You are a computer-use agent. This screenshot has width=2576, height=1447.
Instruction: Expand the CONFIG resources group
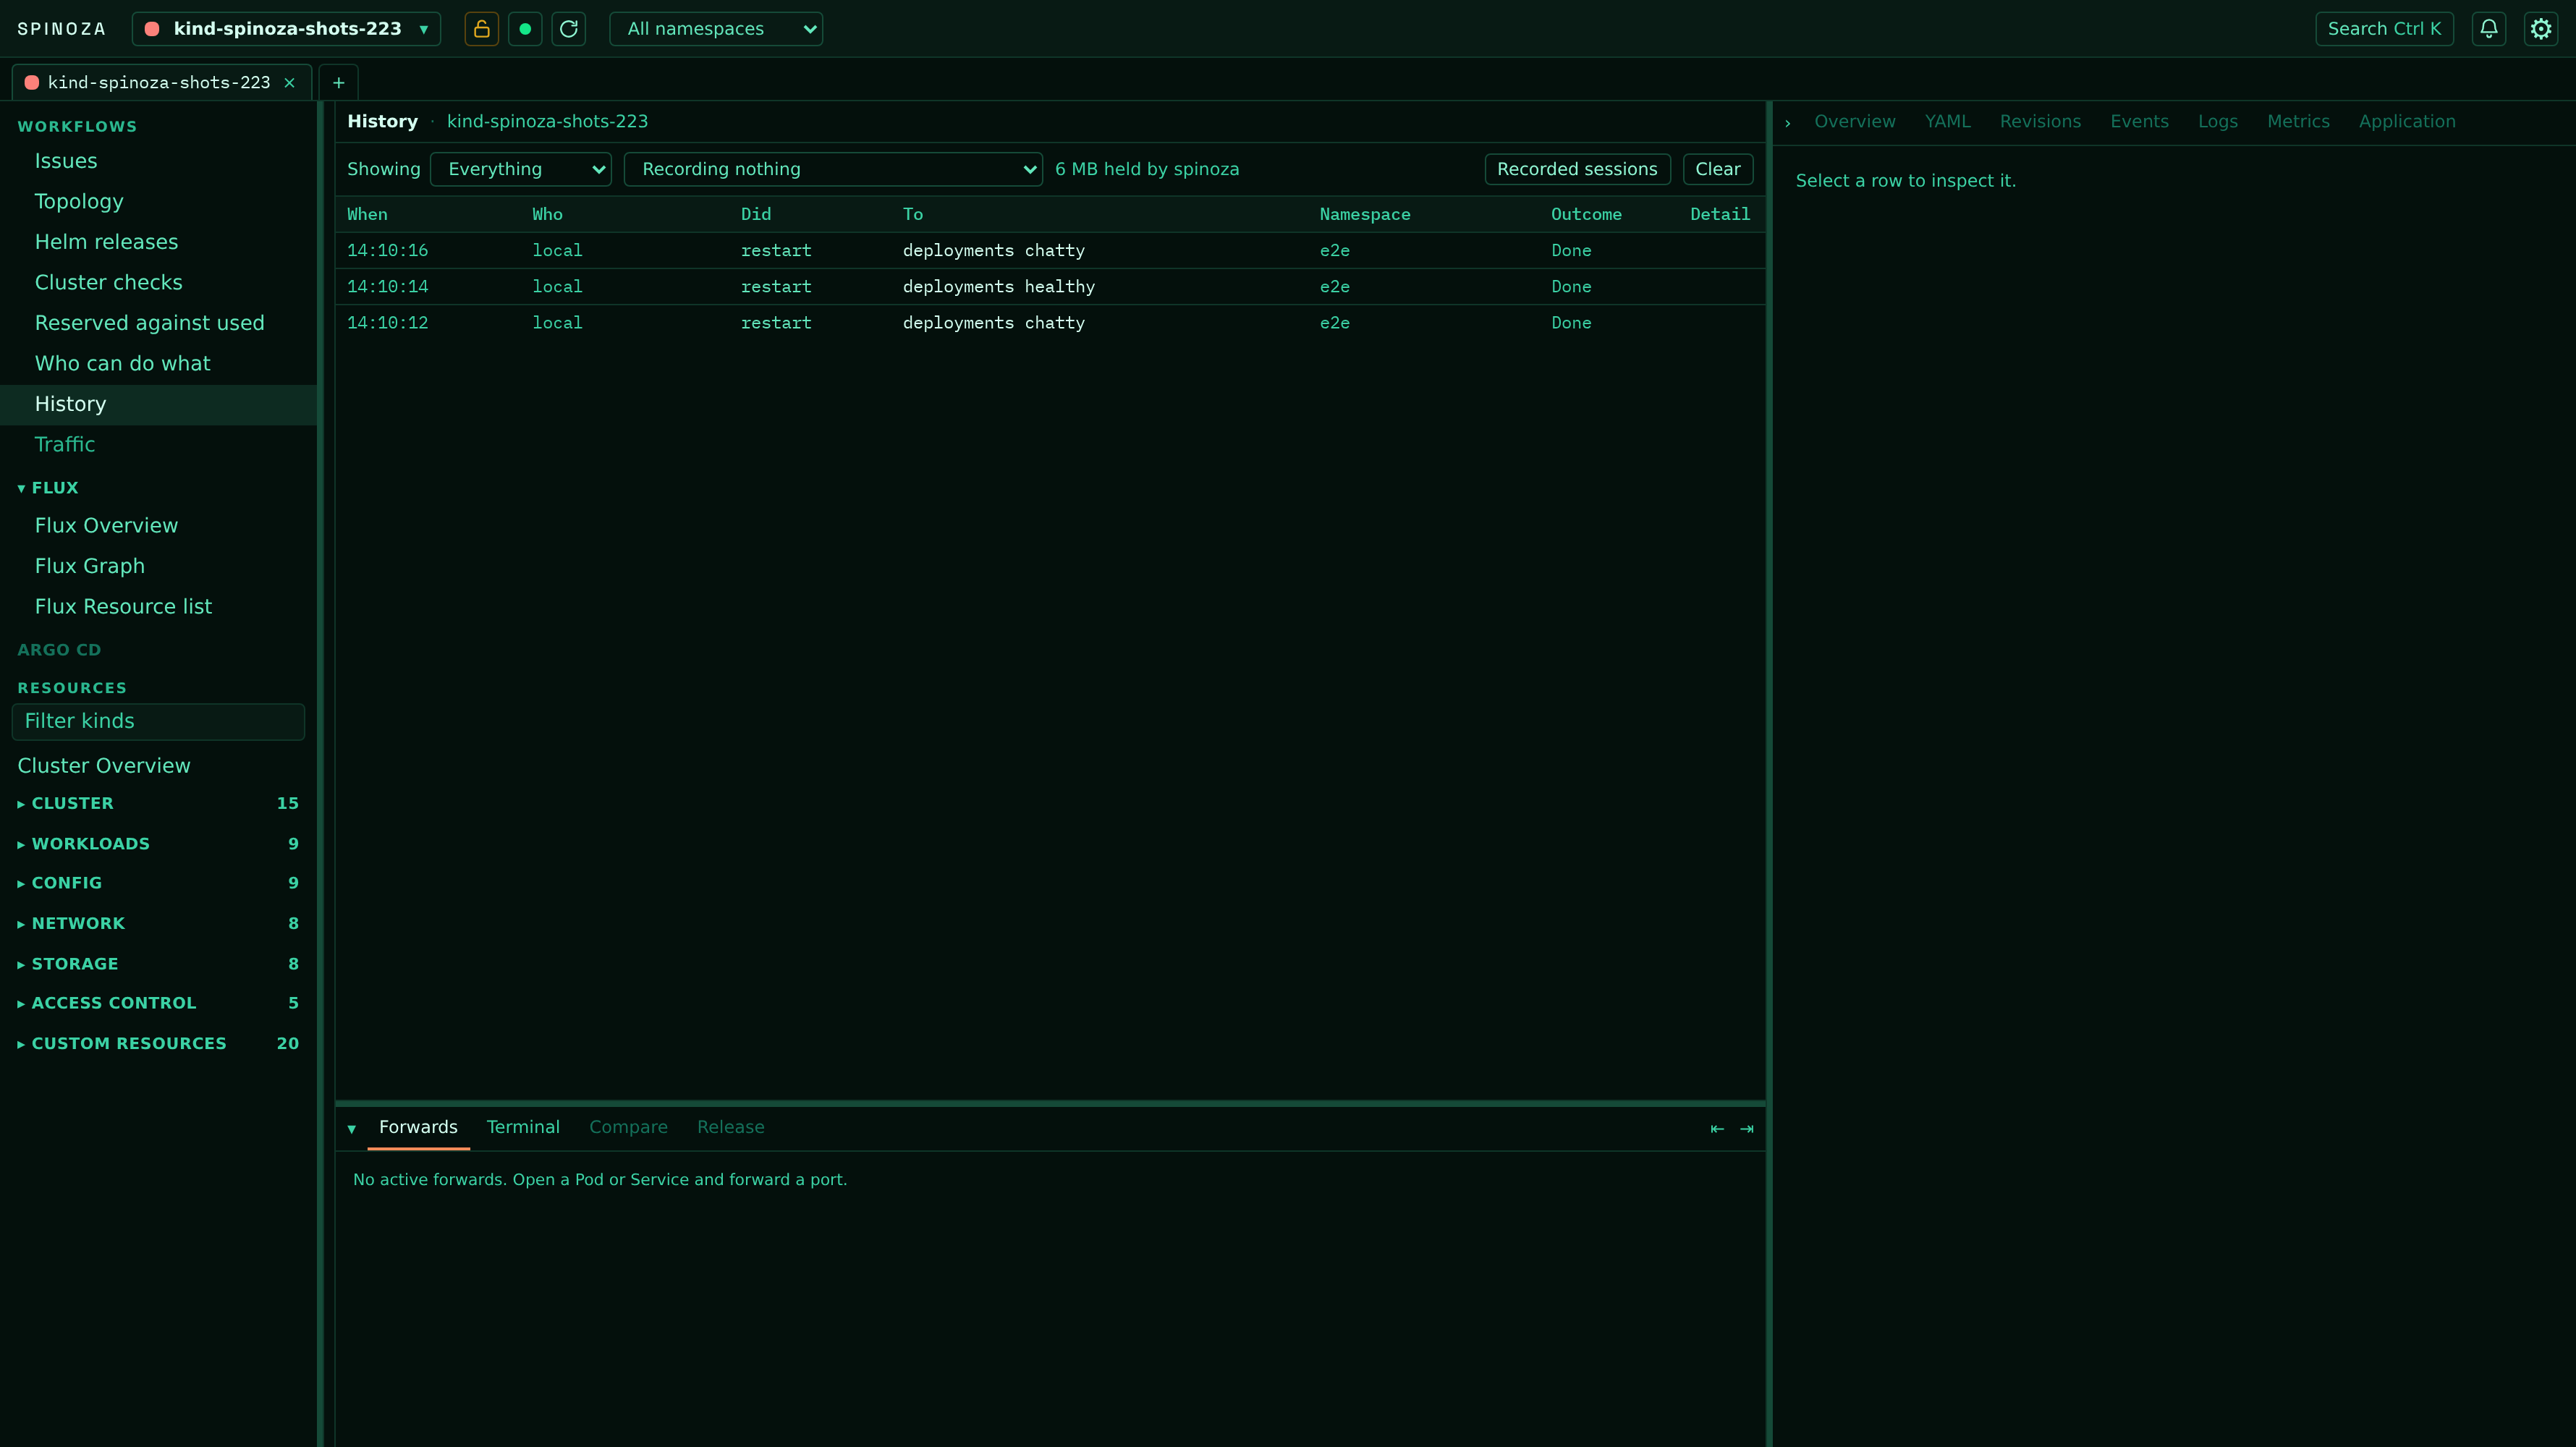158,883
